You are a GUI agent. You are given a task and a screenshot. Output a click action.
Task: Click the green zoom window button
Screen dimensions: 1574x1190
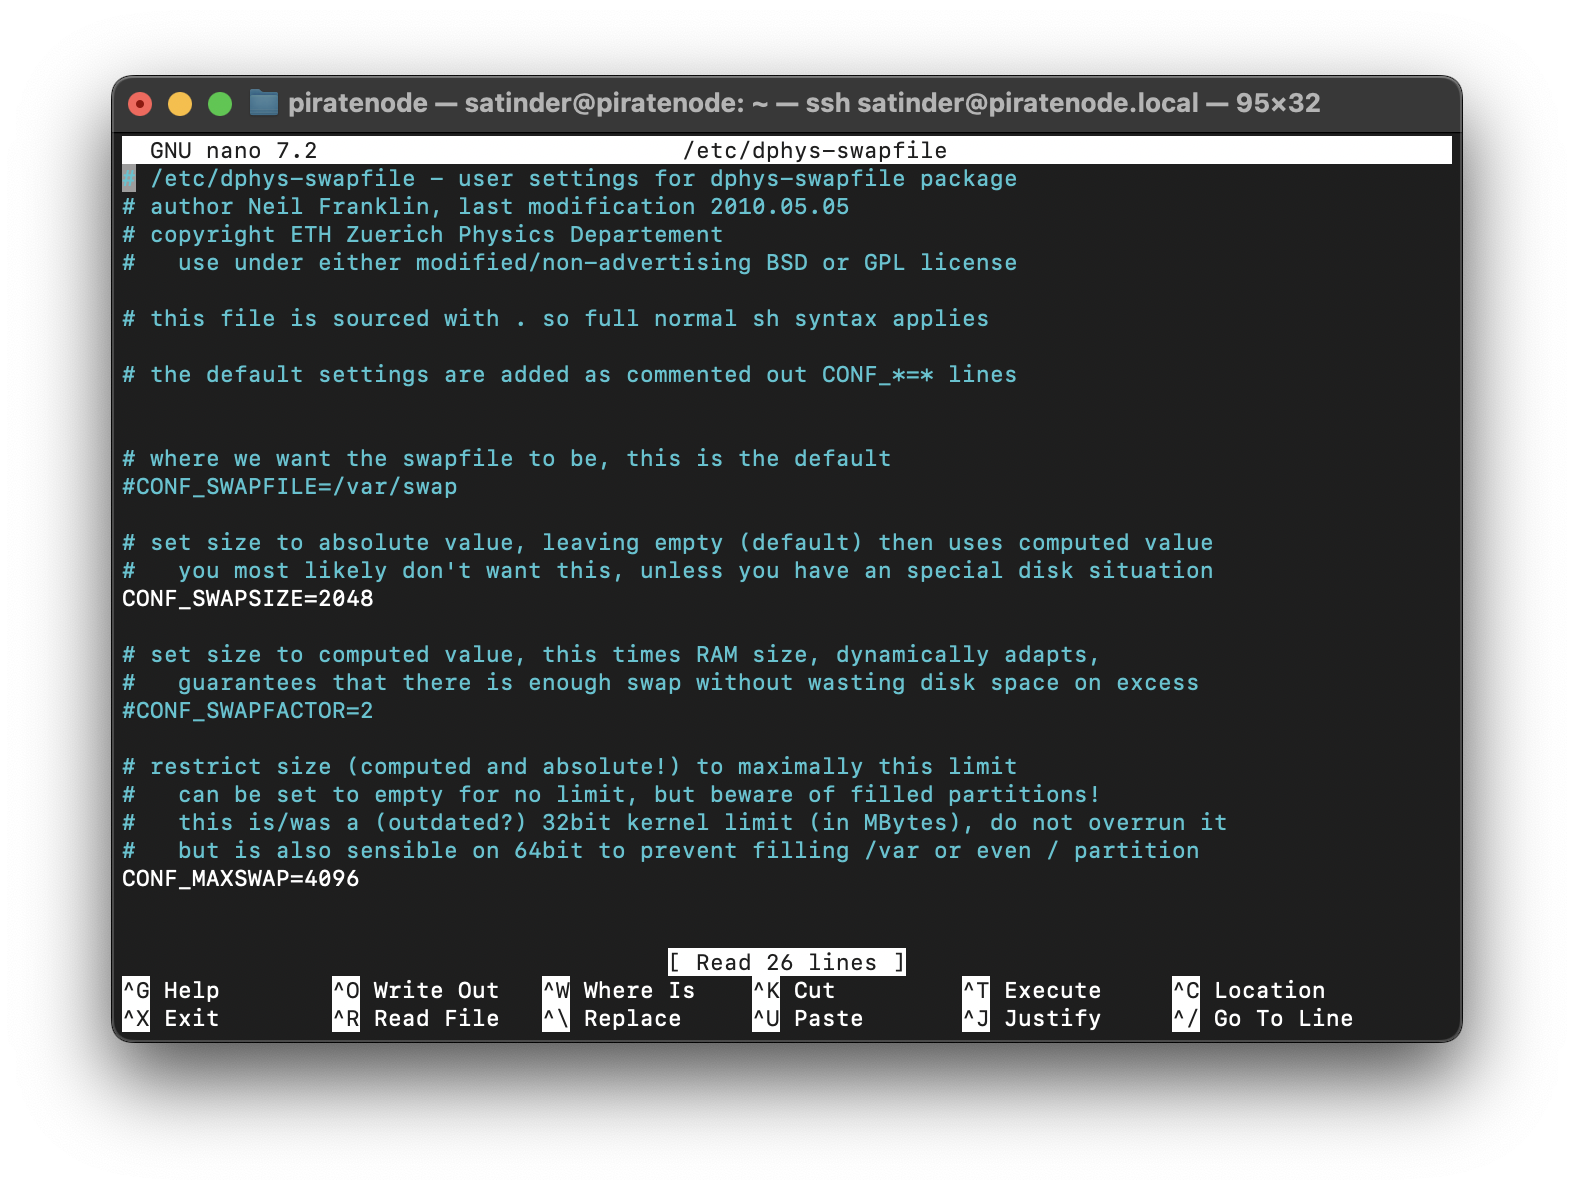(220, 104)
